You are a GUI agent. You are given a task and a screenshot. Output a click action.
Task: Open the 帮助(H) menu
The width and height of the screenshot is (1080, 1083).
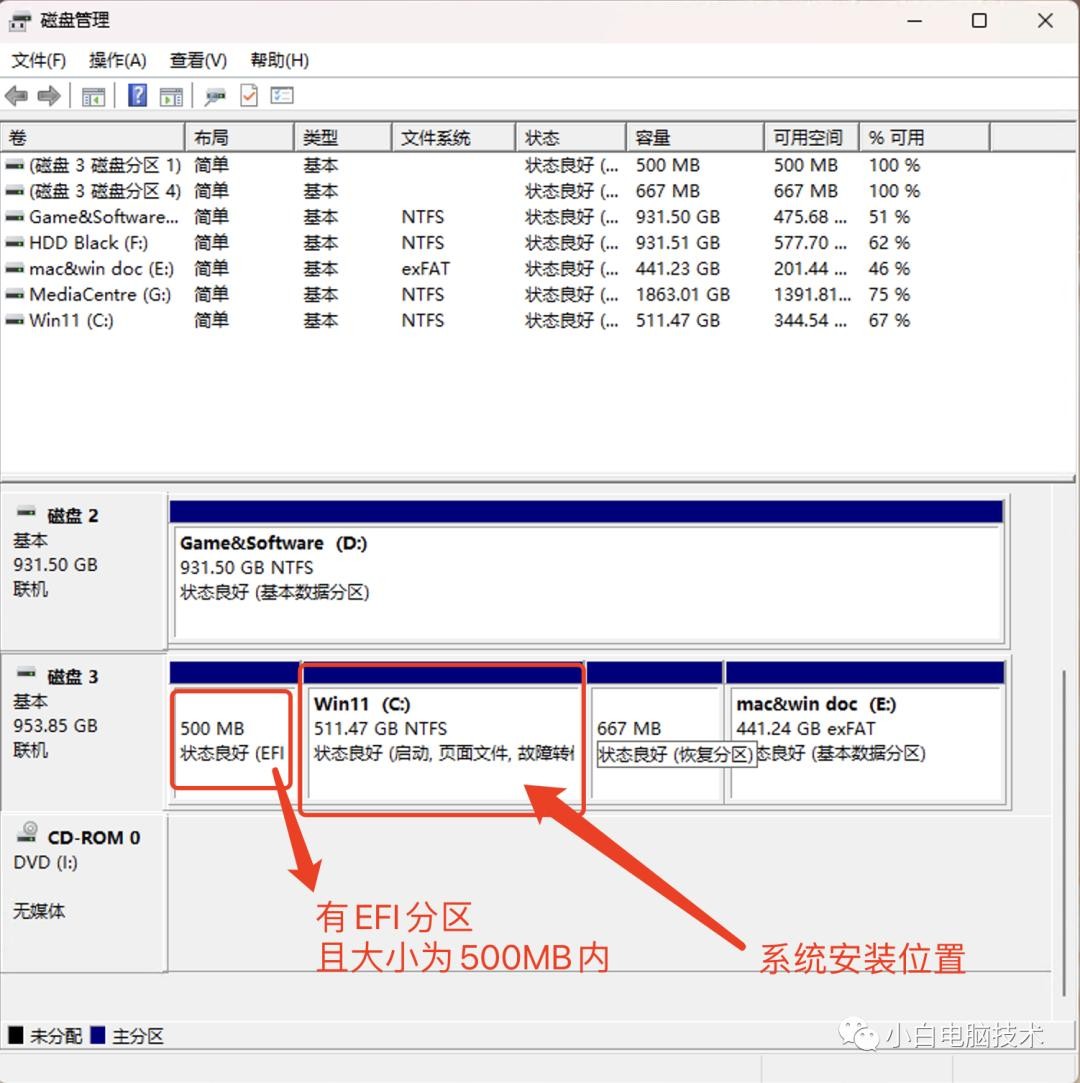(279, 61)
